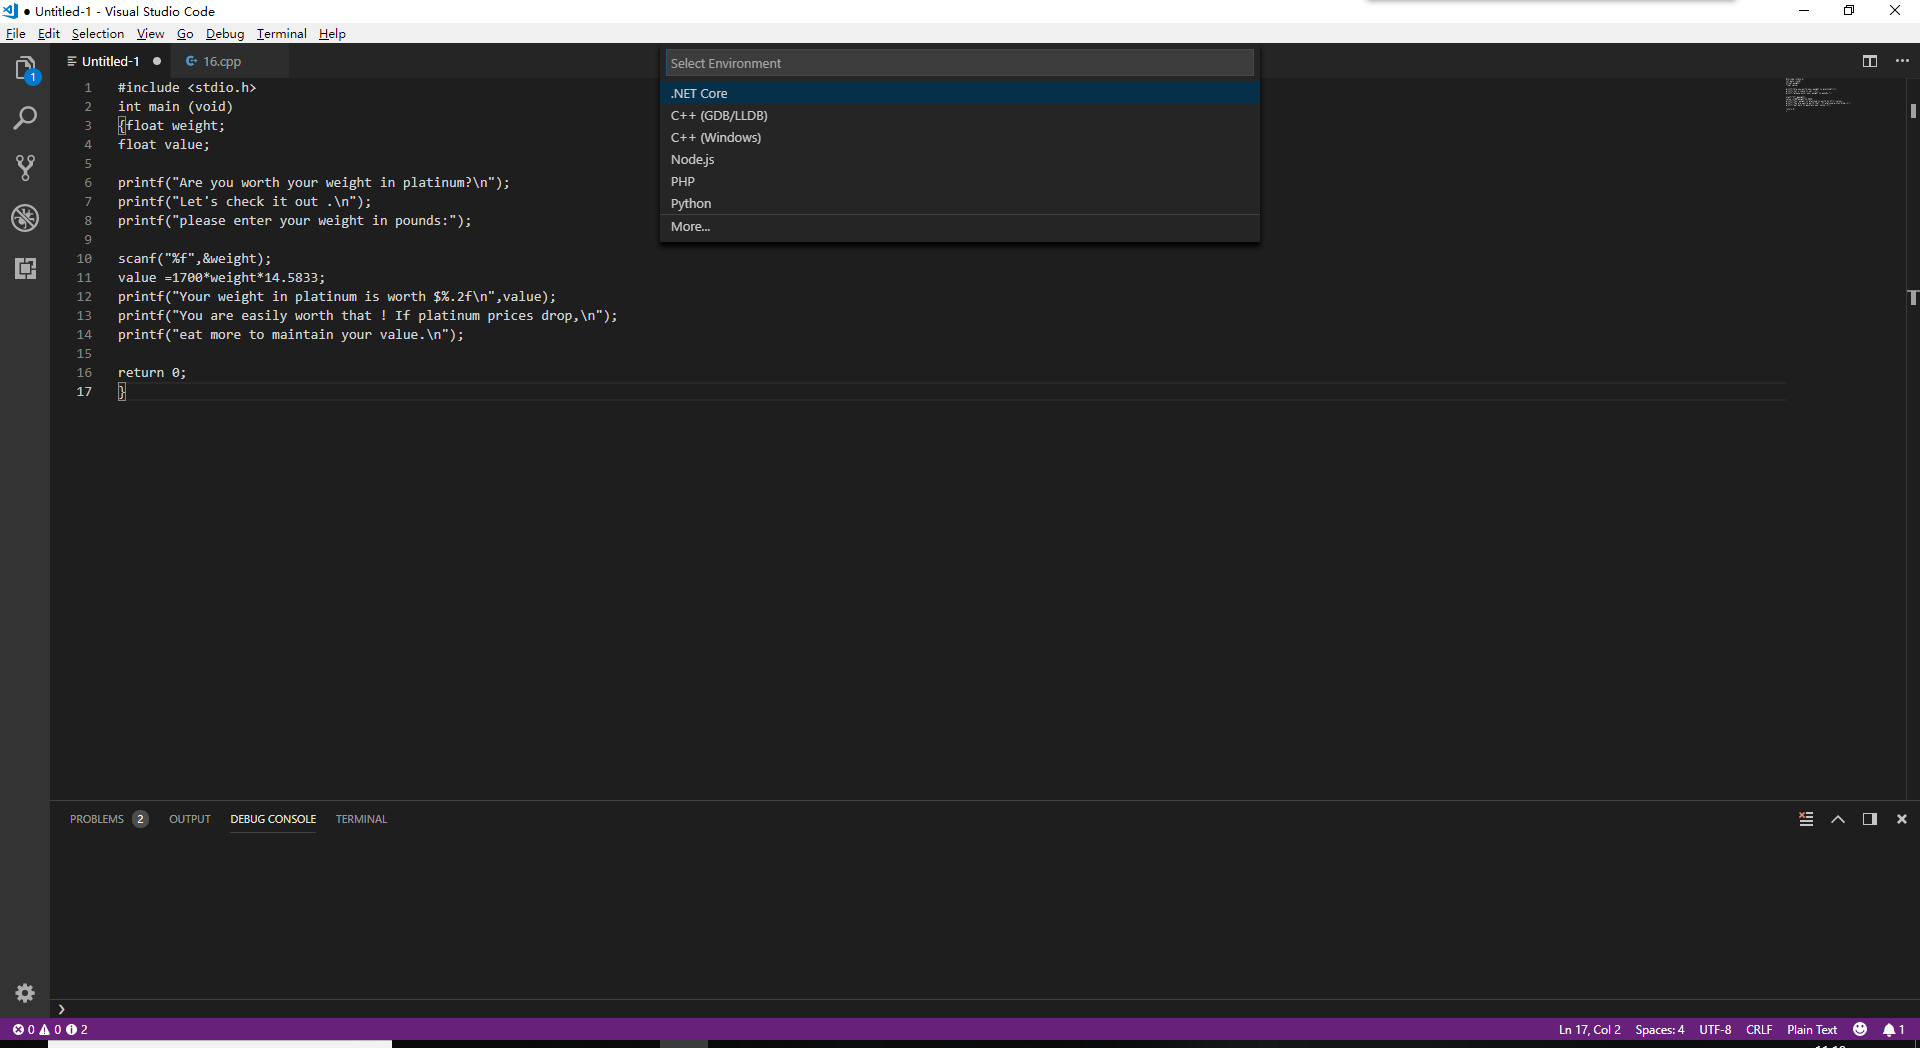Restore down the VS Code window
Viewport: 1920px width, 1048px height.
click(x=1849, y=11)
